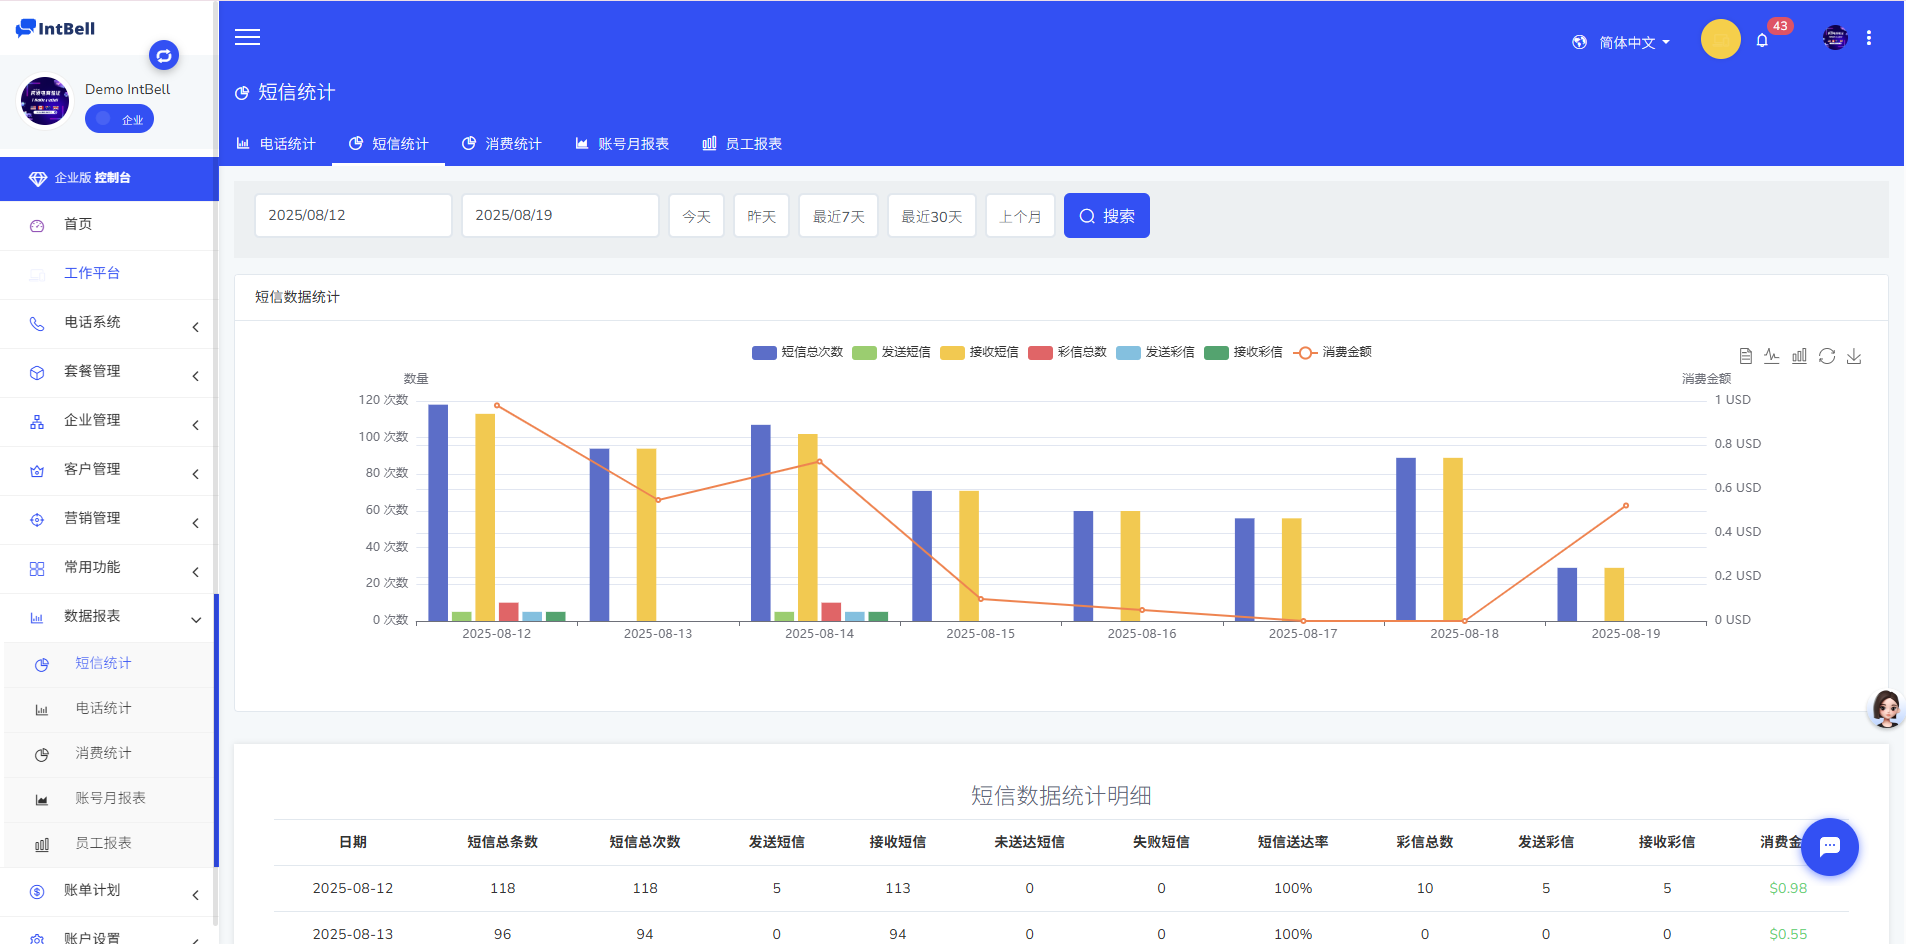This screenshot has height=944, width=1906.
Task: Toggle 发送彩信 legend series
Action: click(1156, 352)
